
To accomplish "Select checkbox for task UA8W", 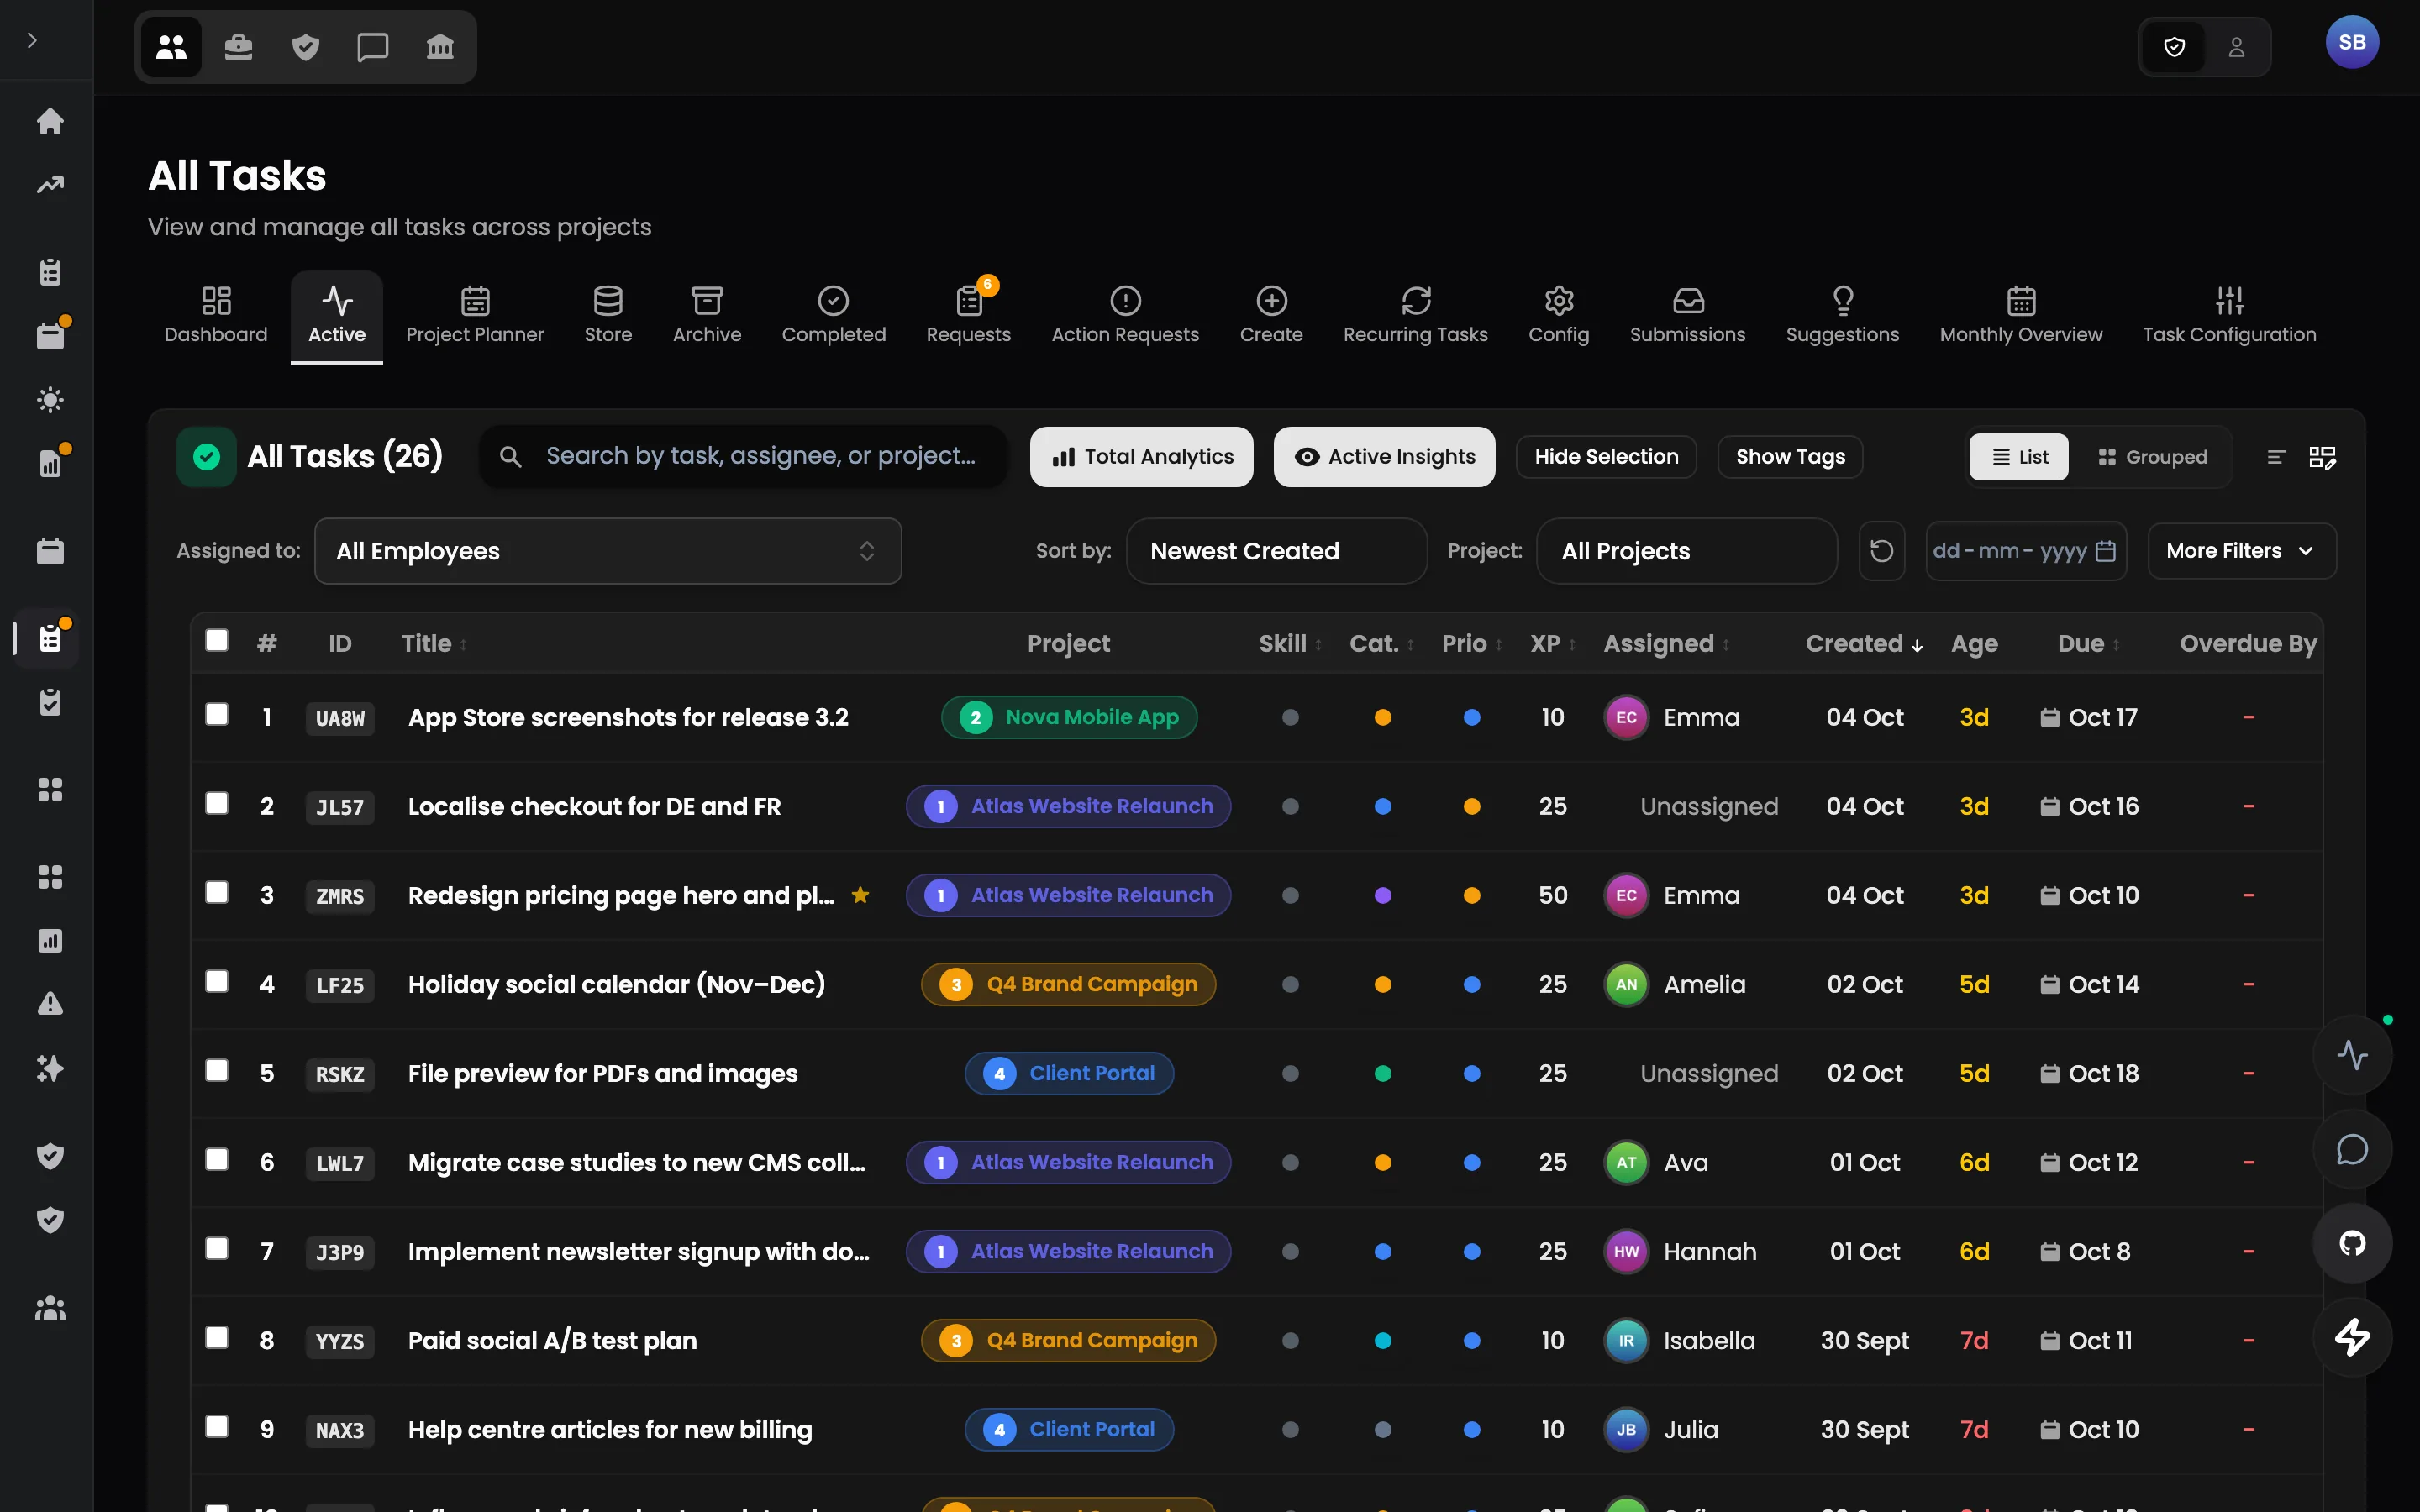I will pos(216,714).
